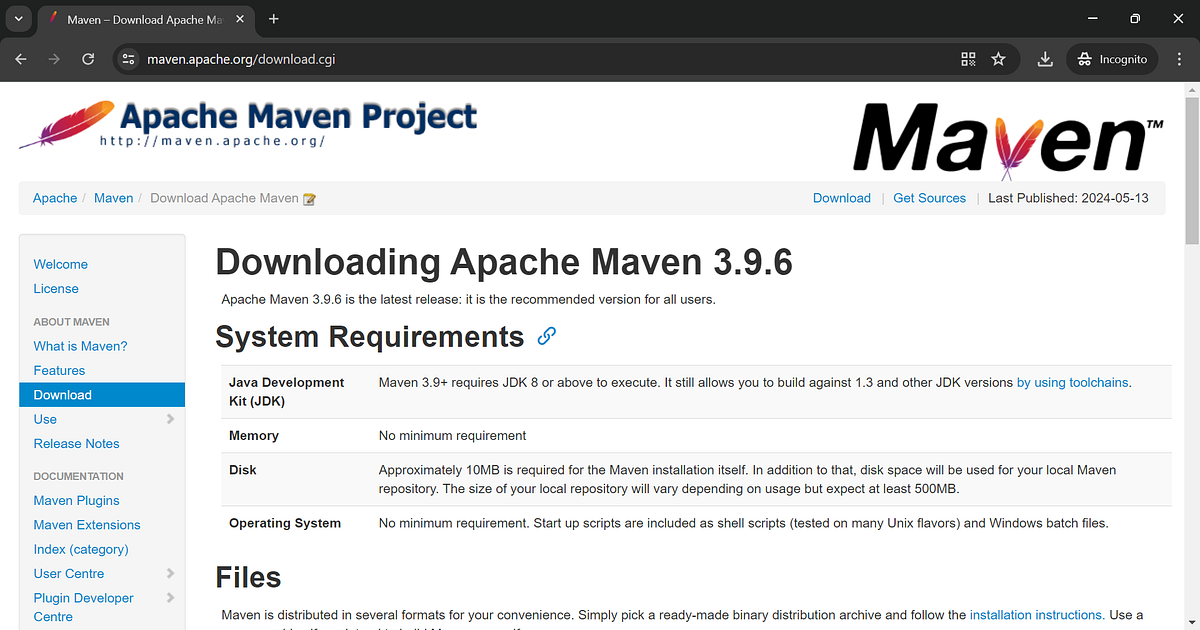This screenshot has width=1200, height=630.
Task: Click the by using toolchains link
Action: click(1072, 382)
